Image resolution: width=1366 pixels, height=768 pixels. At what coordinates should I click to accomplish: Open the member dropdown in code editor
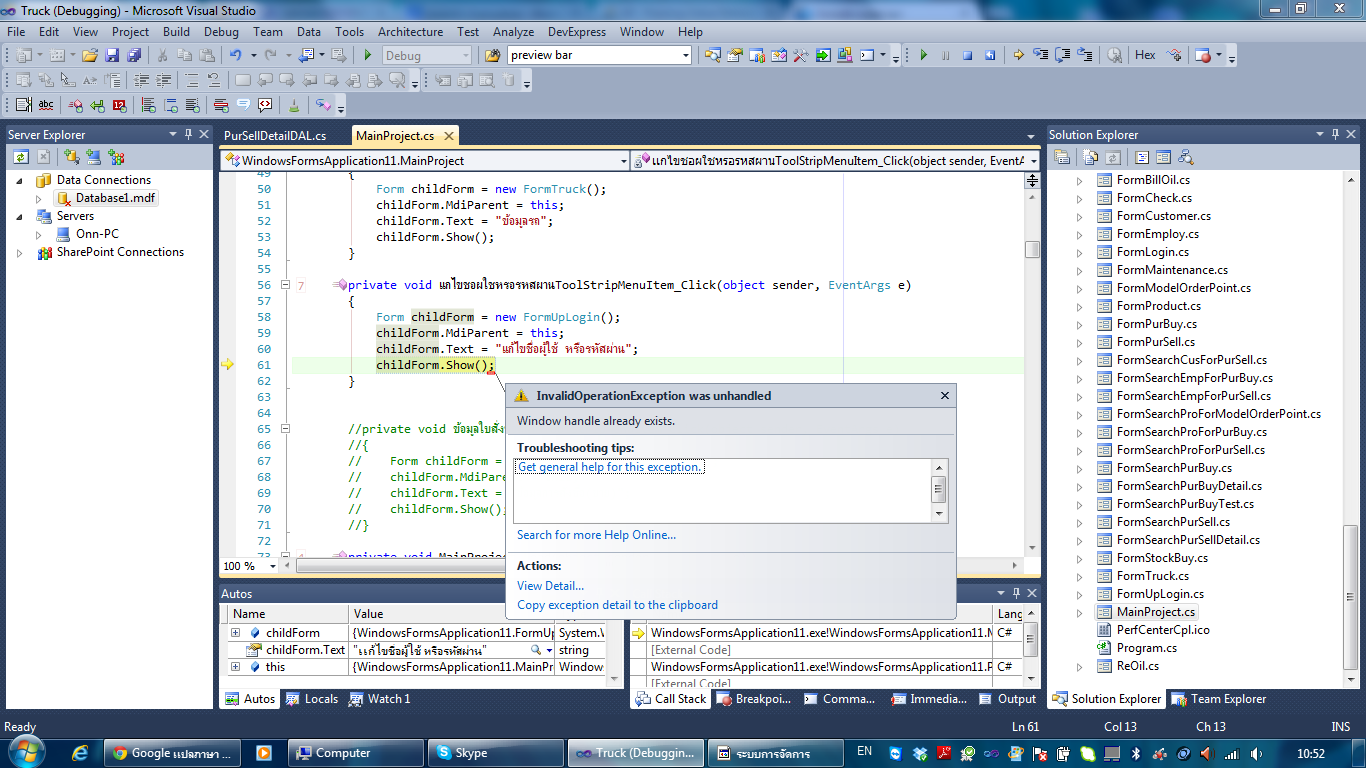(1032, 160)
